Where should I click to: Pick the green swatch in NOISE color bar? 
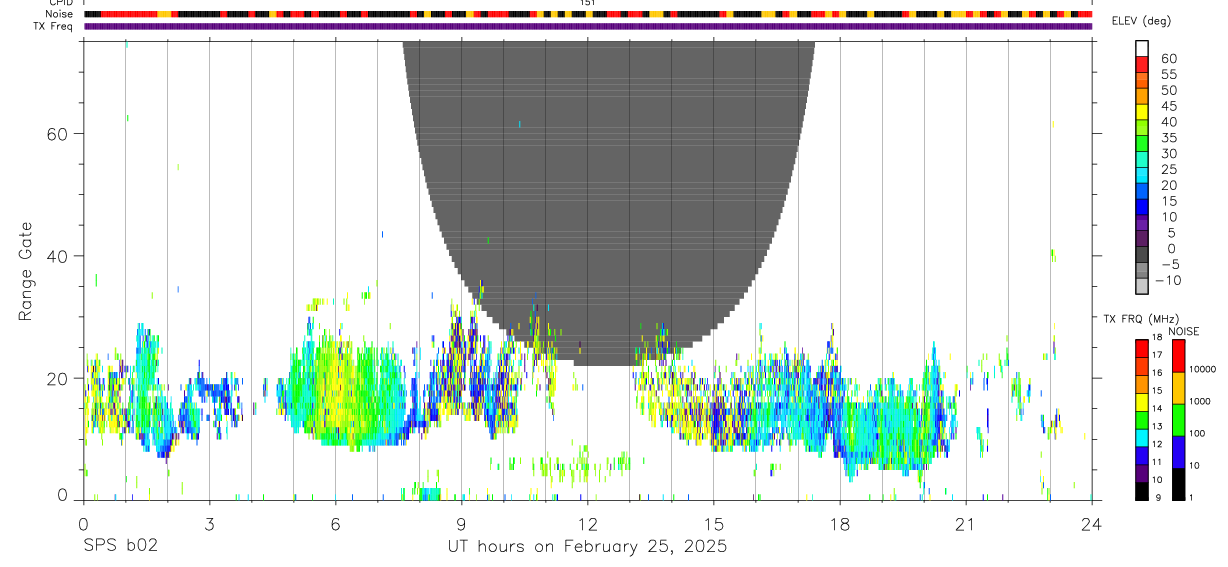click(1178, 420)
